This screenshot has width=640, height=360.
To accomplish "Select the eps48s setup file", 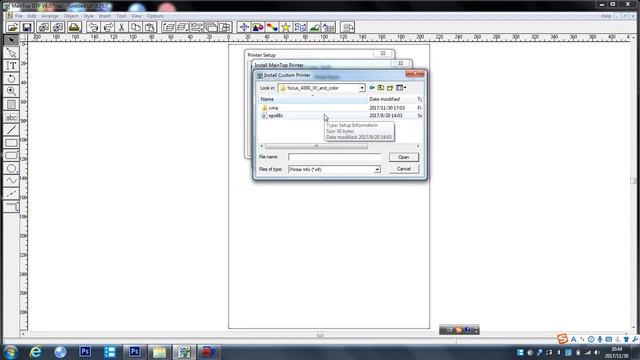I will click(276, 116).
